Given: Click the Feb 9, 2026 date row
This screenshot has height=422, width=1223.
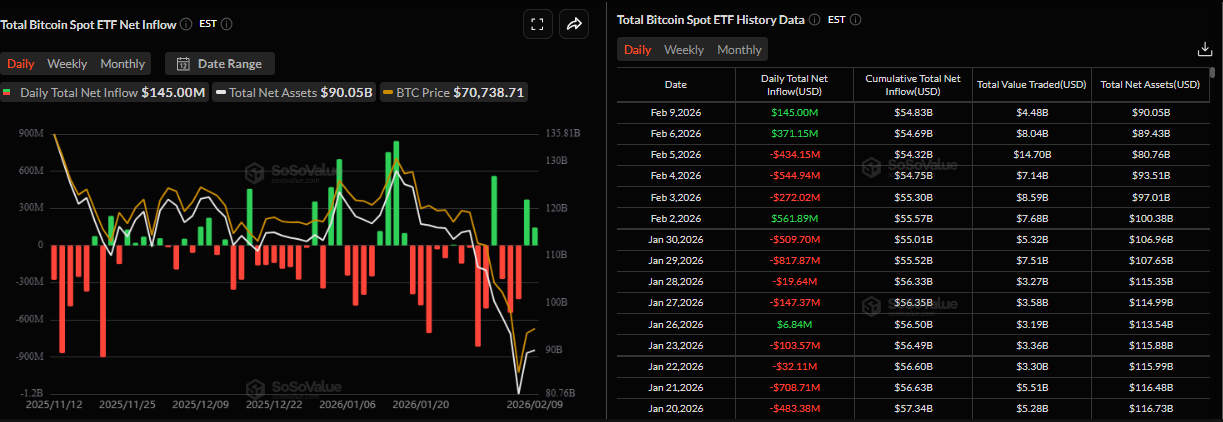Looking at the screenshot, I should 676,112.
